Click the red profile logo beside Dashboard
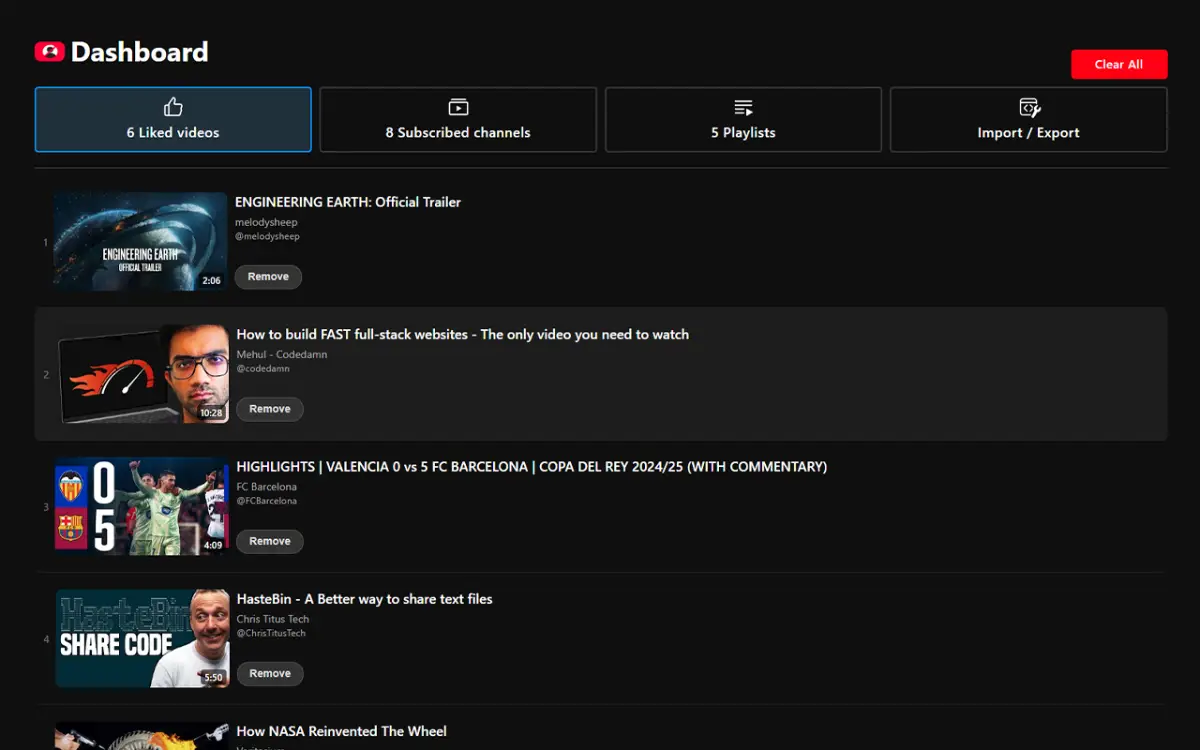Viewport: 1200px width, 750px height. tap(49, 51)
